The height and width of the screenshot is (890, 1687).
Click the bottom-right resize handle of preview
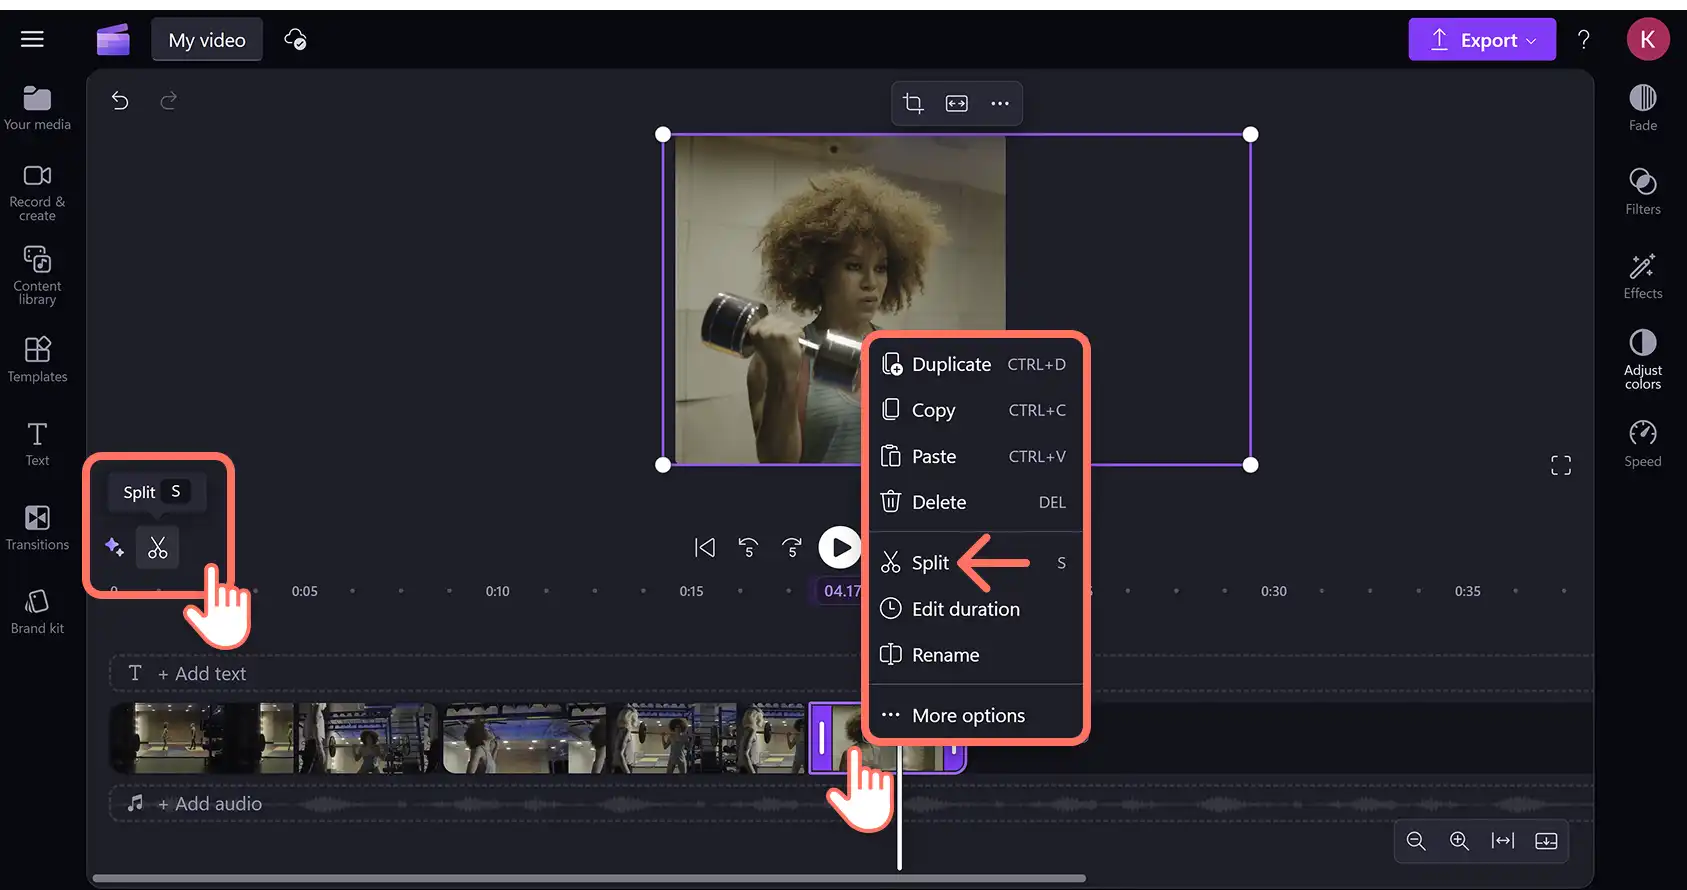[x=1250, y=465]
